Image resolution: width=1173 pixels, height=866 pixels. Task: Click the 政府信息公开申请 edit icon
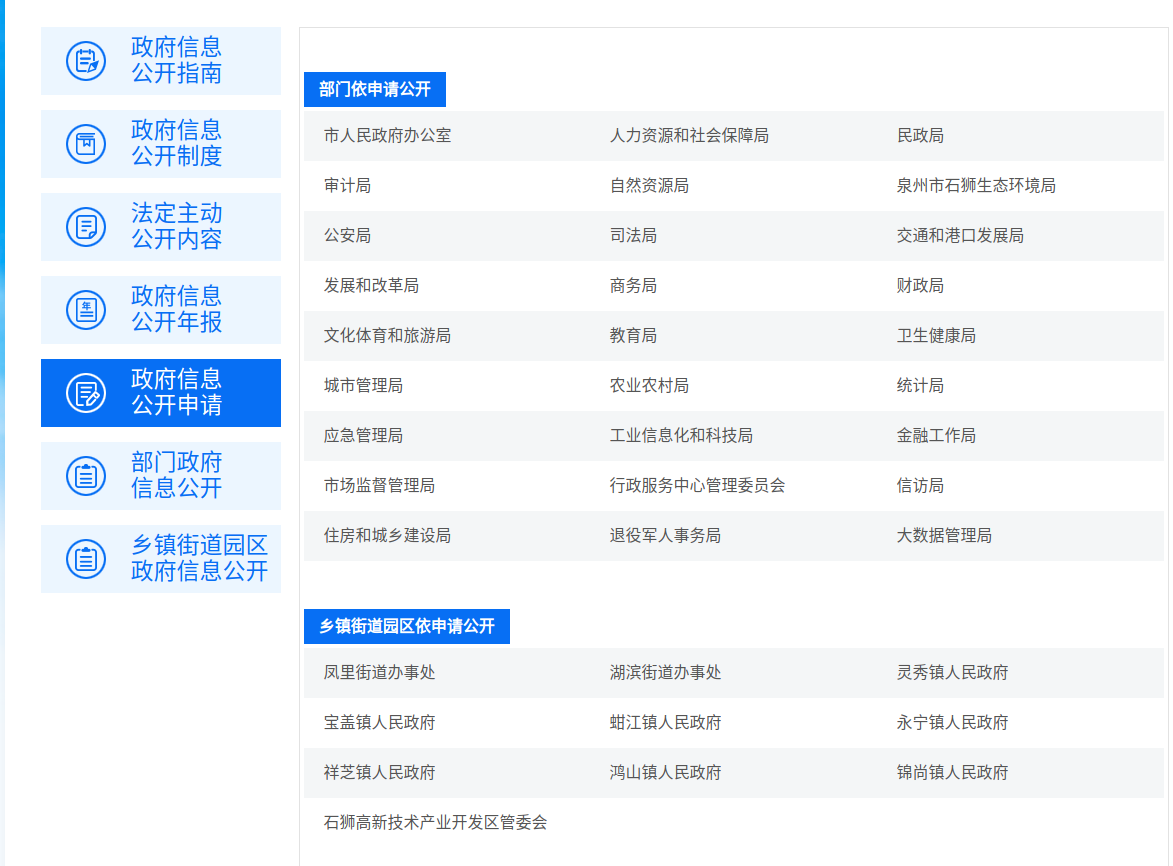tap(86, 393)
